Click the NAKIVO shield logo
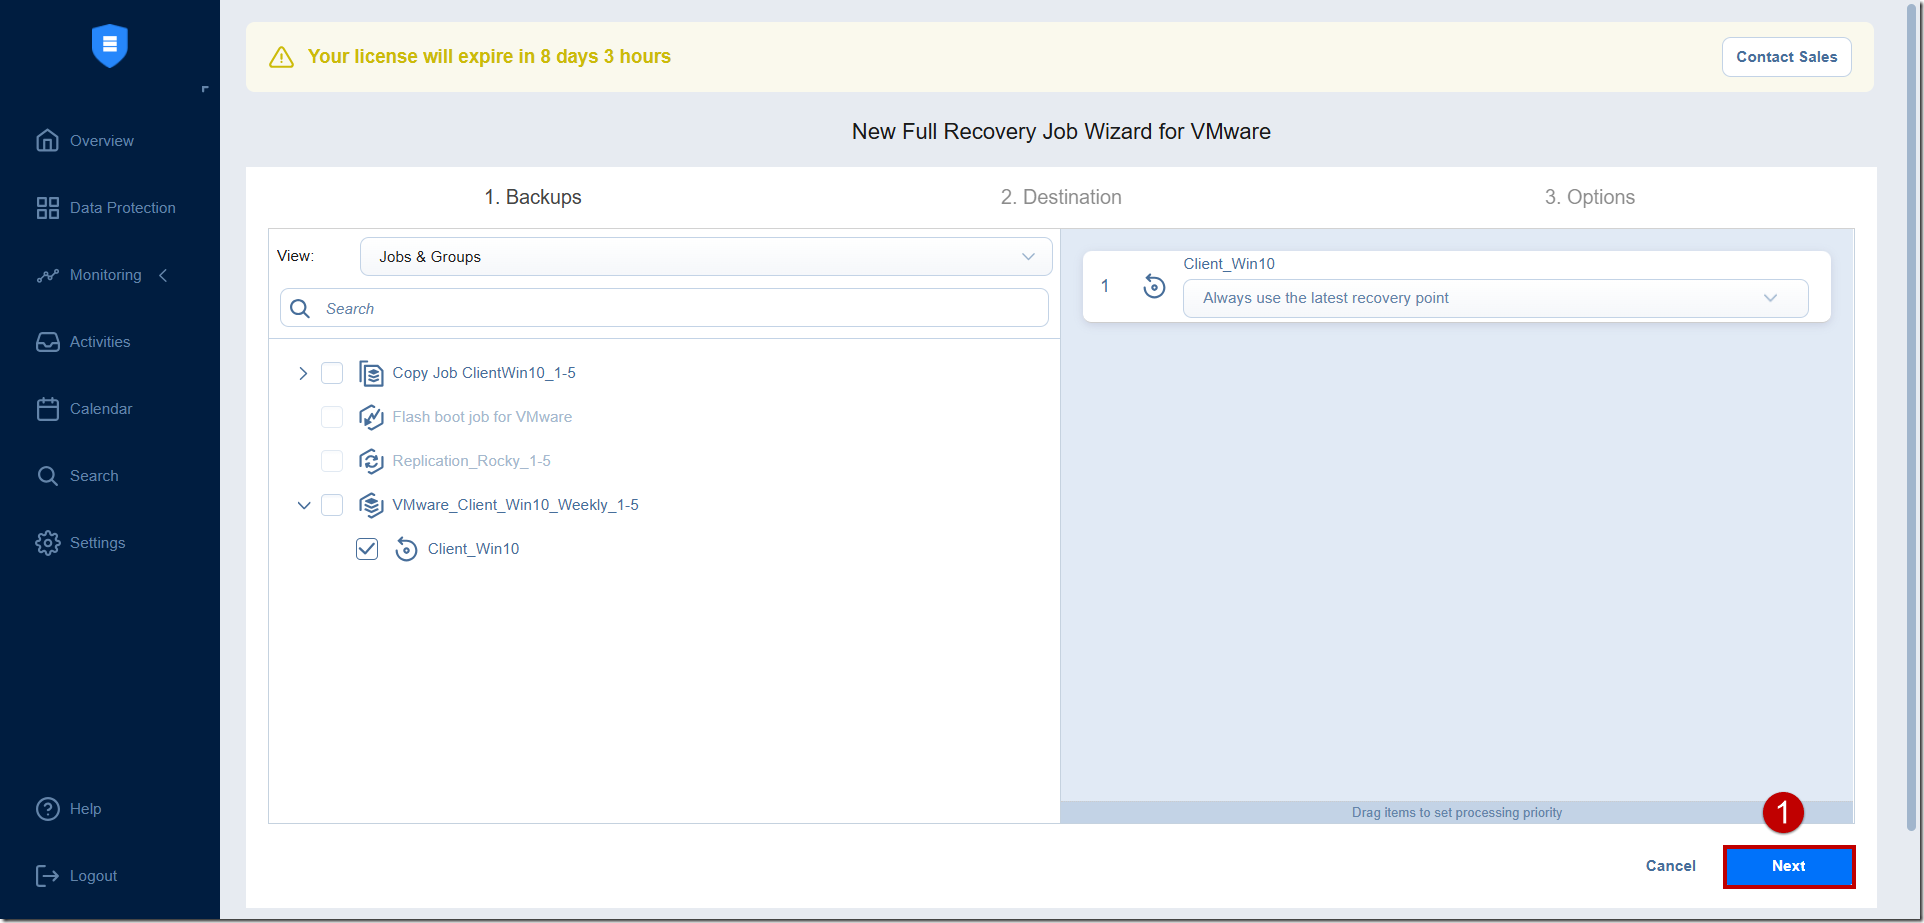This screenshot has height=923, width=1924. point(110,46)
